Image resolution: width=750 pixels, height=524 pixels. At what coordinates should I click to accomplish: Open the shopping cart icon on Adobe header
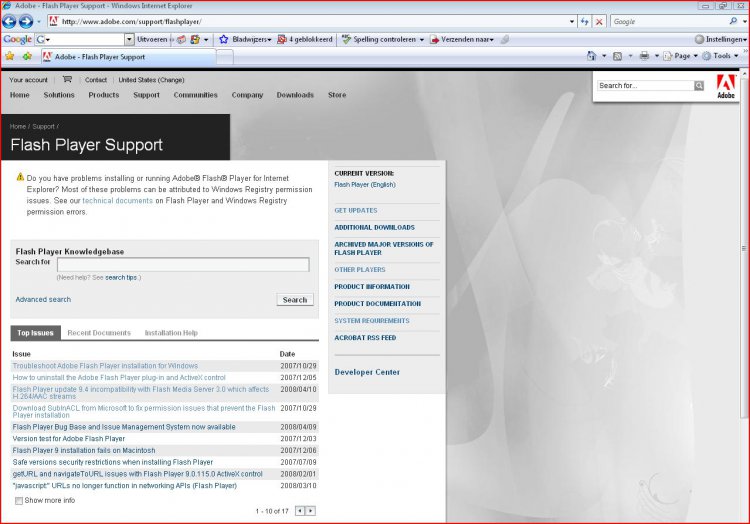(67, 79)
